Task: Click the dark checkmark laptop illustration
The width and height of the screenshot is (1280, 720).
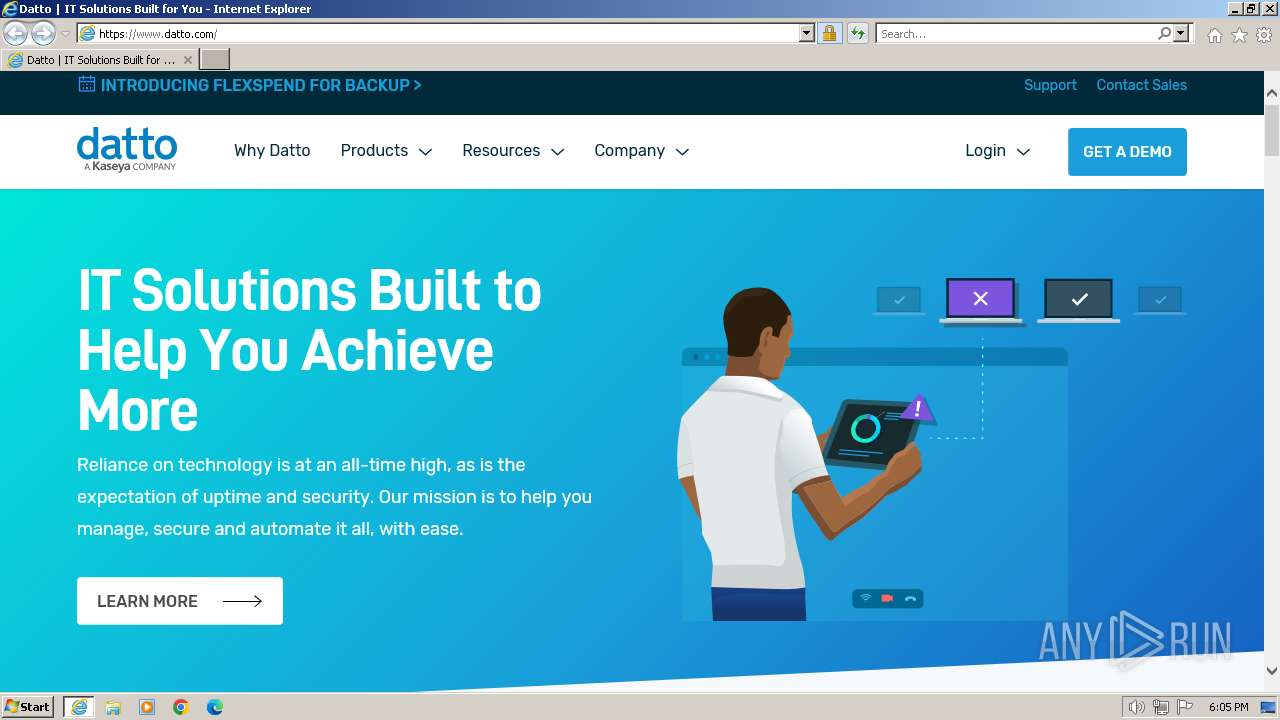Action: pyautogui.click(x=1079, y=301)
